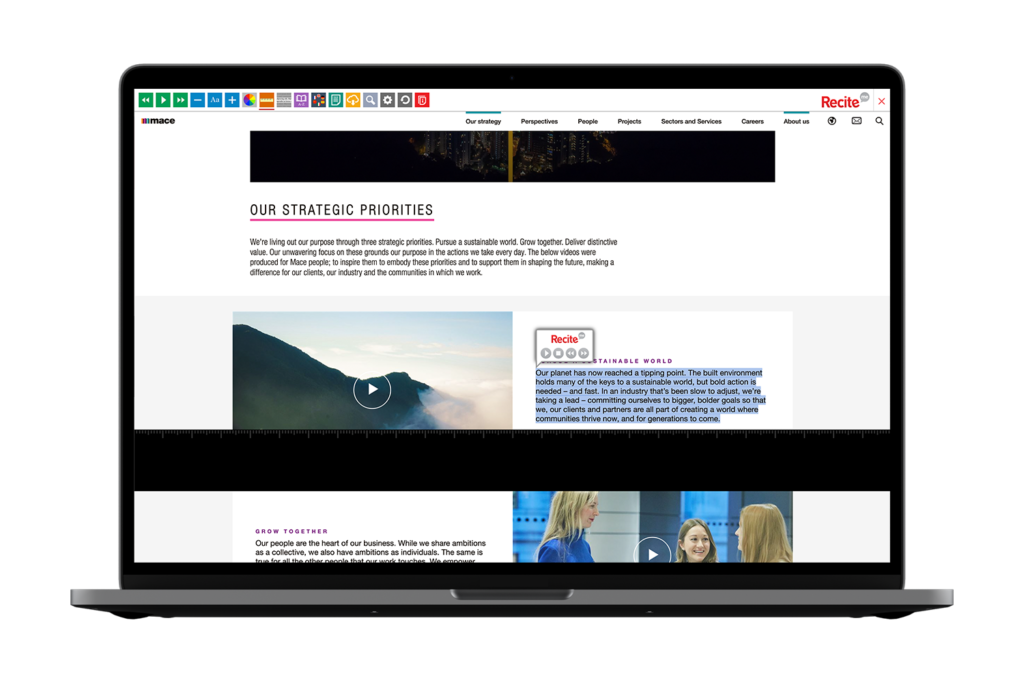Open the Perspectives menu item
The height and width of the screenshot is (683, 1024).
(x=539, y=121)
